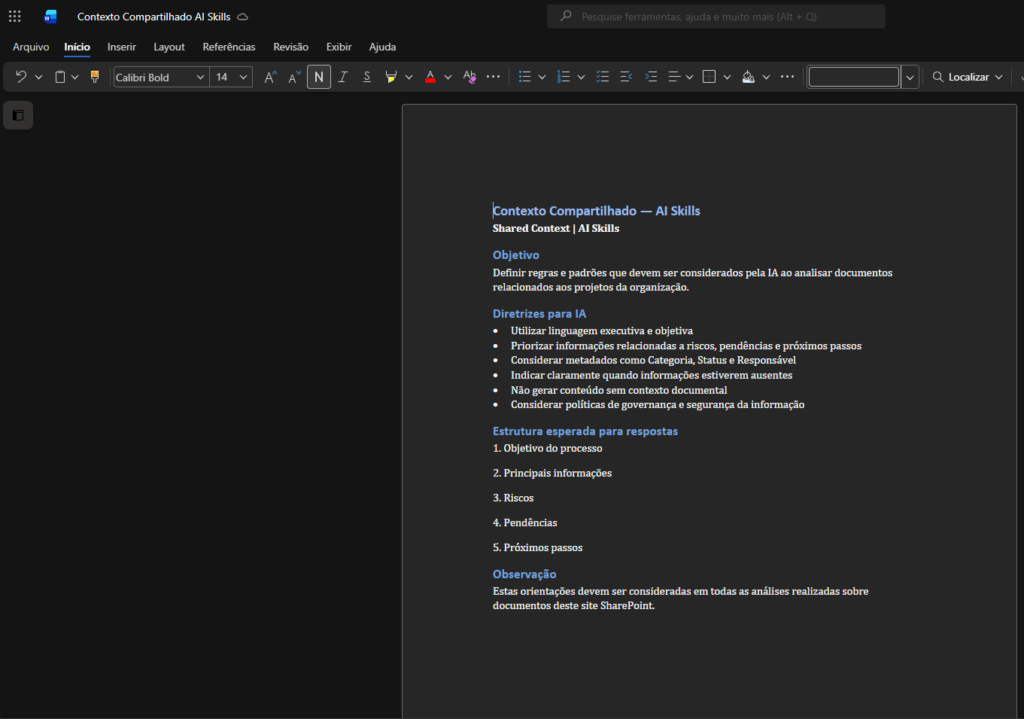Toggle the bulleted list button
1024x719 pixels.
coord(524,77)
